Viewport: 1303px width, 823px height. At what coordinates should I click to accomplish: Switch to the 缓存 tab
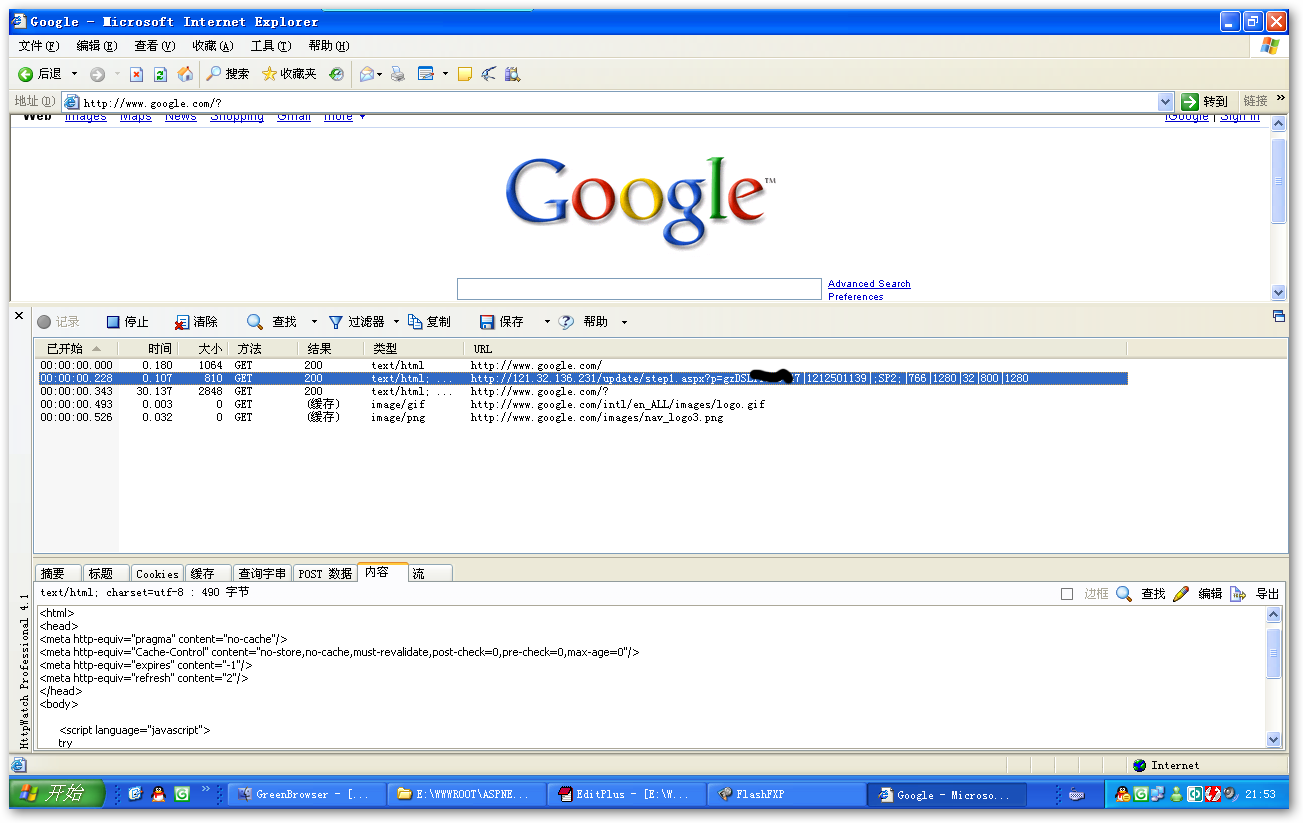tap(206, 573)
